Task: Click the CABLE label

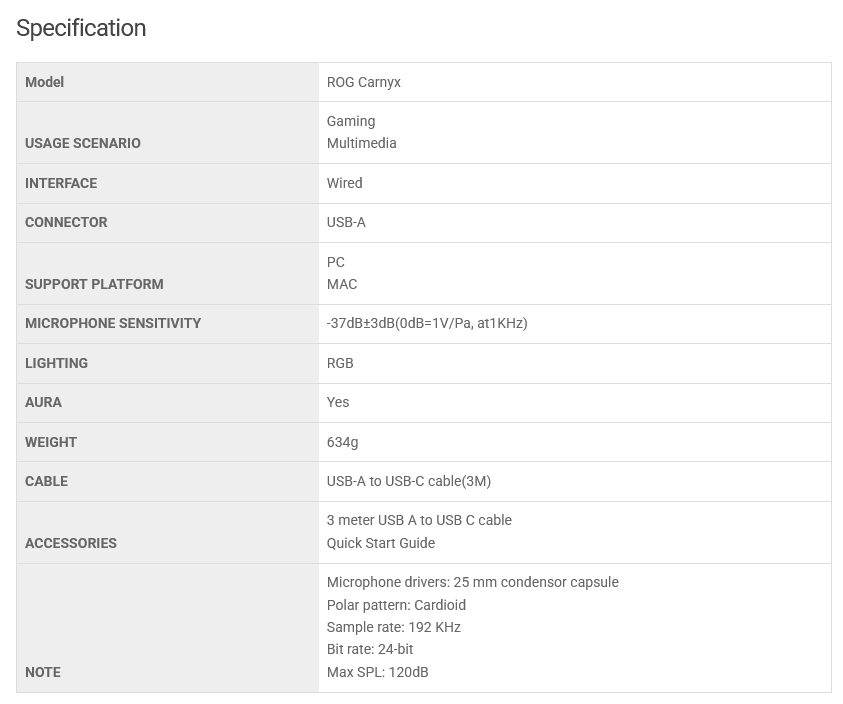Action: (46, 481)
